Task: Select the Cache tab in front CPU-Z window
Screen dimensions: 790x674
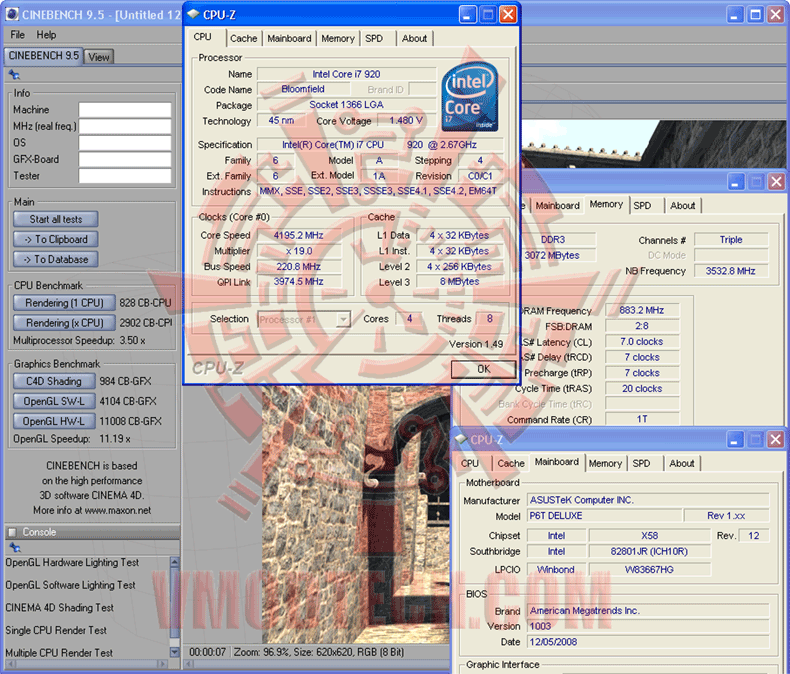Action: (243, 39)
